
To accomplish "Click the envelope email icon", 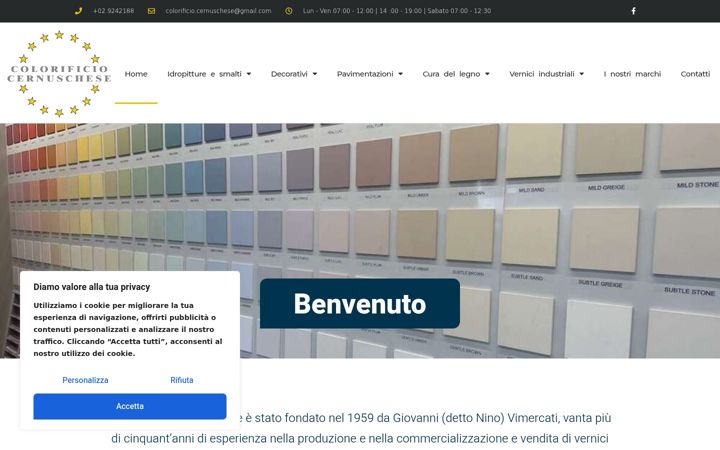I will point(152,11).
